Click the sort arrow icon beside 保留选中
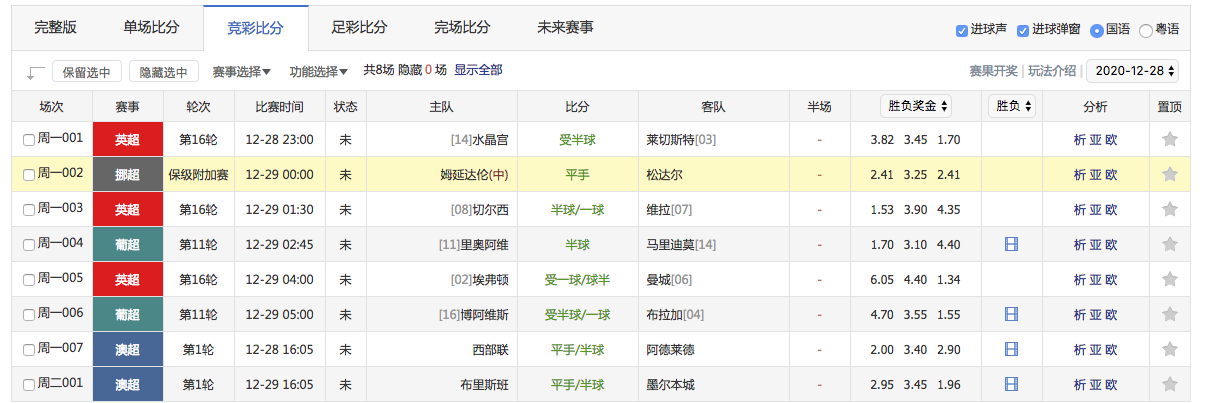The height and width of the screenshot is (403, 1217). click(36, 72)
